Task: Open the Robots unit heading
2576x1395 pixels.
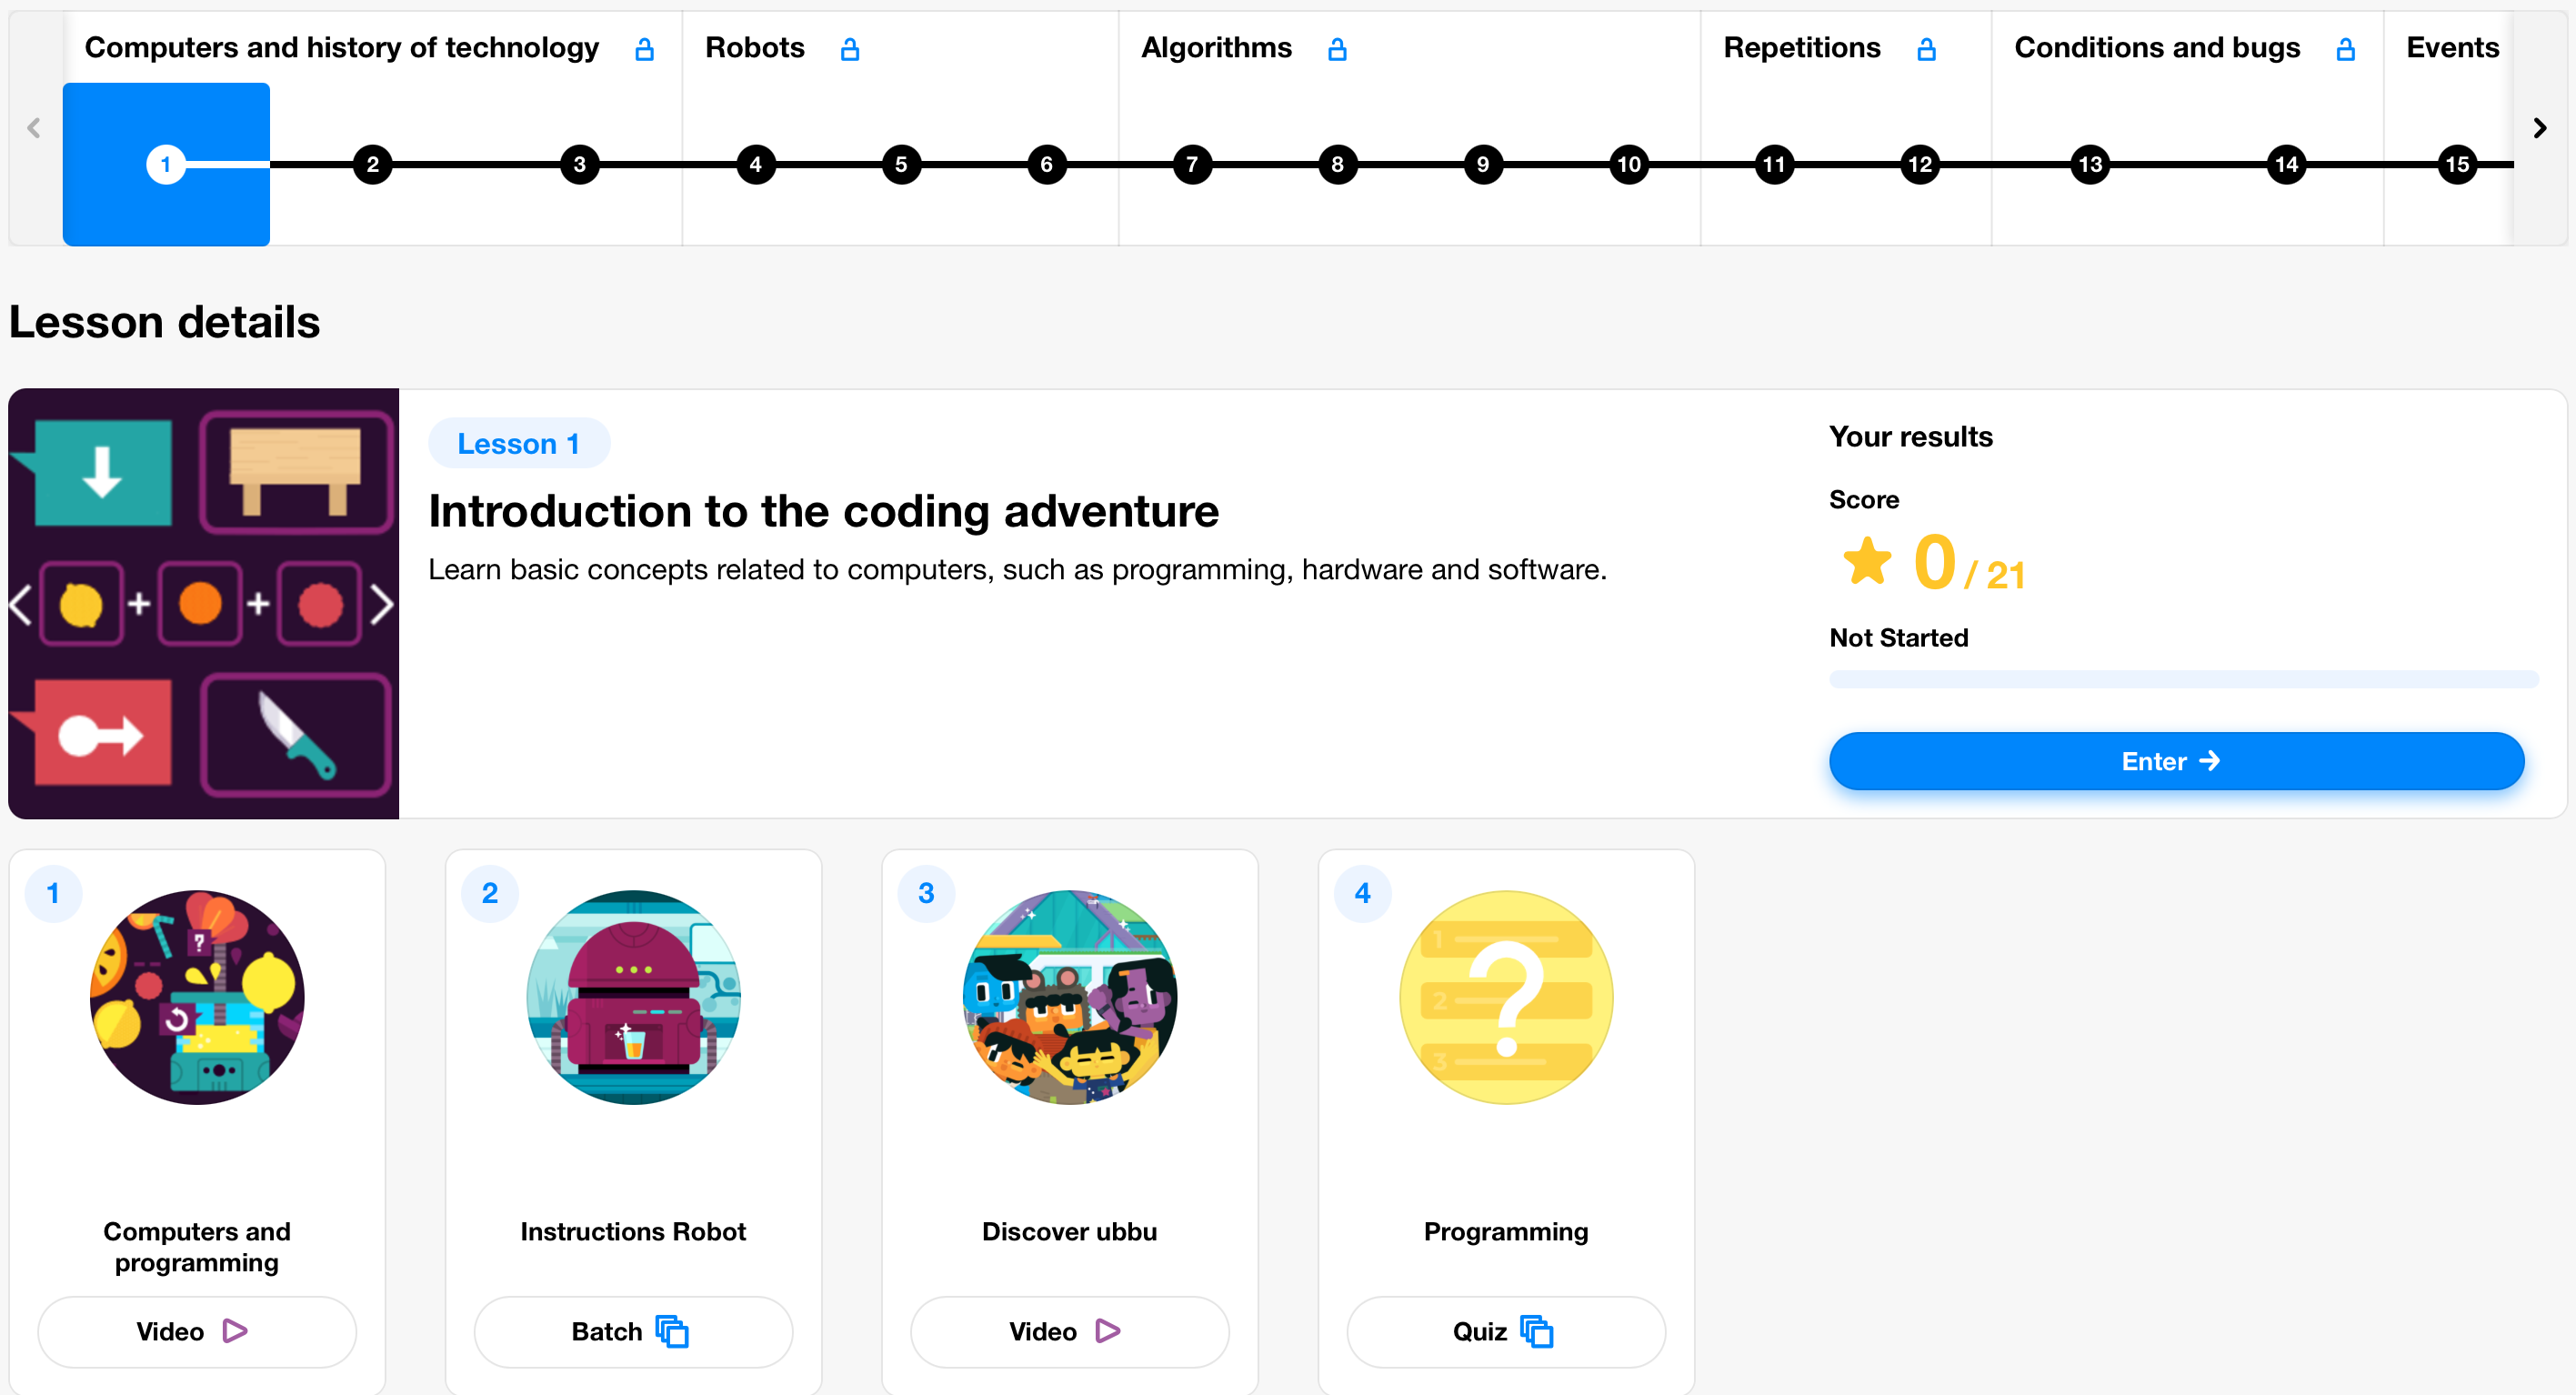Action: pos(755,47)
